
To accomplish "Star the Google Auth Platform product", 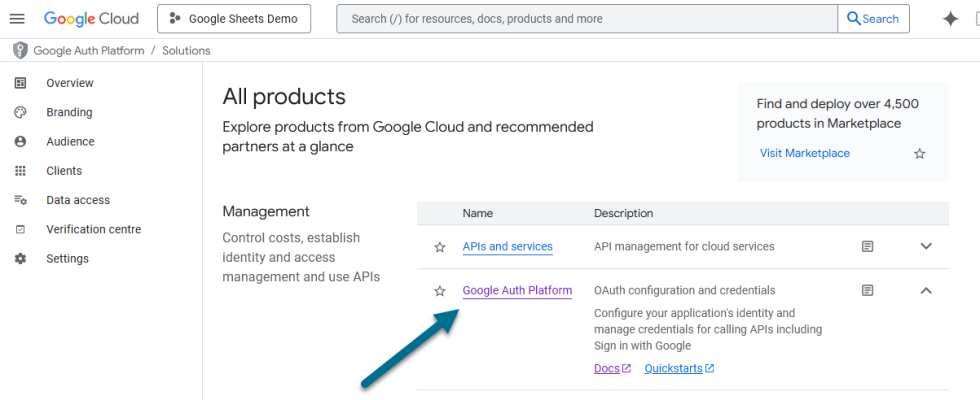I will tap(439, 291).
